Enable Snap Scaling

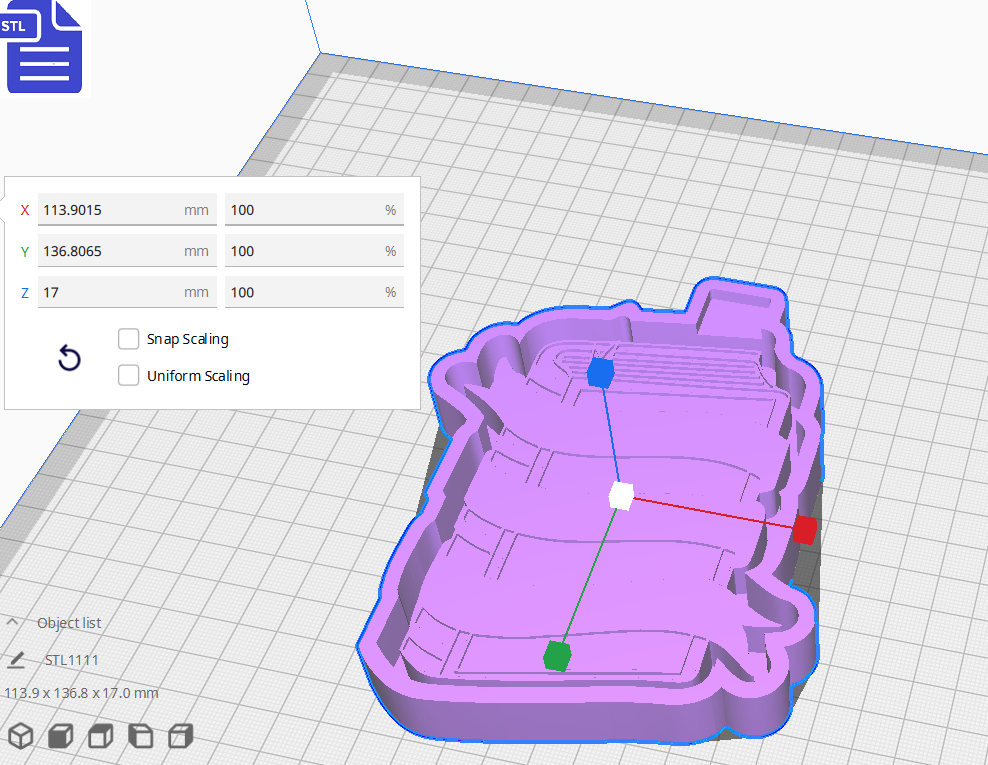128,338
